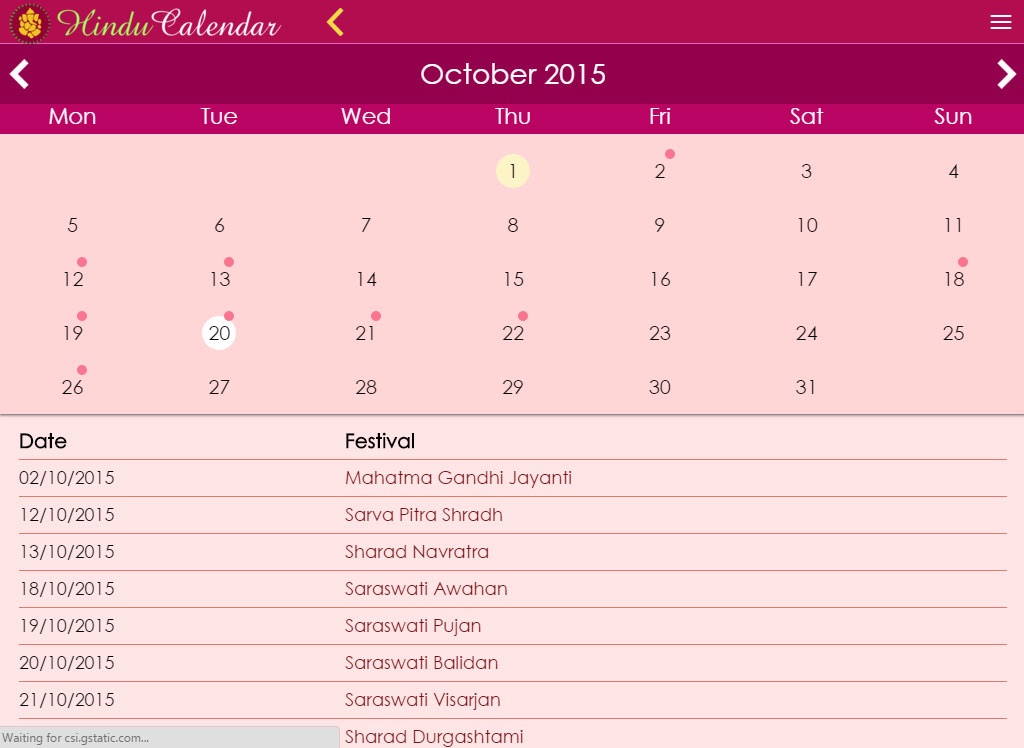Select date 23 in calendar
Image resolution: width=1024 pixels, height=748 pixels.
tap(660, 333)
